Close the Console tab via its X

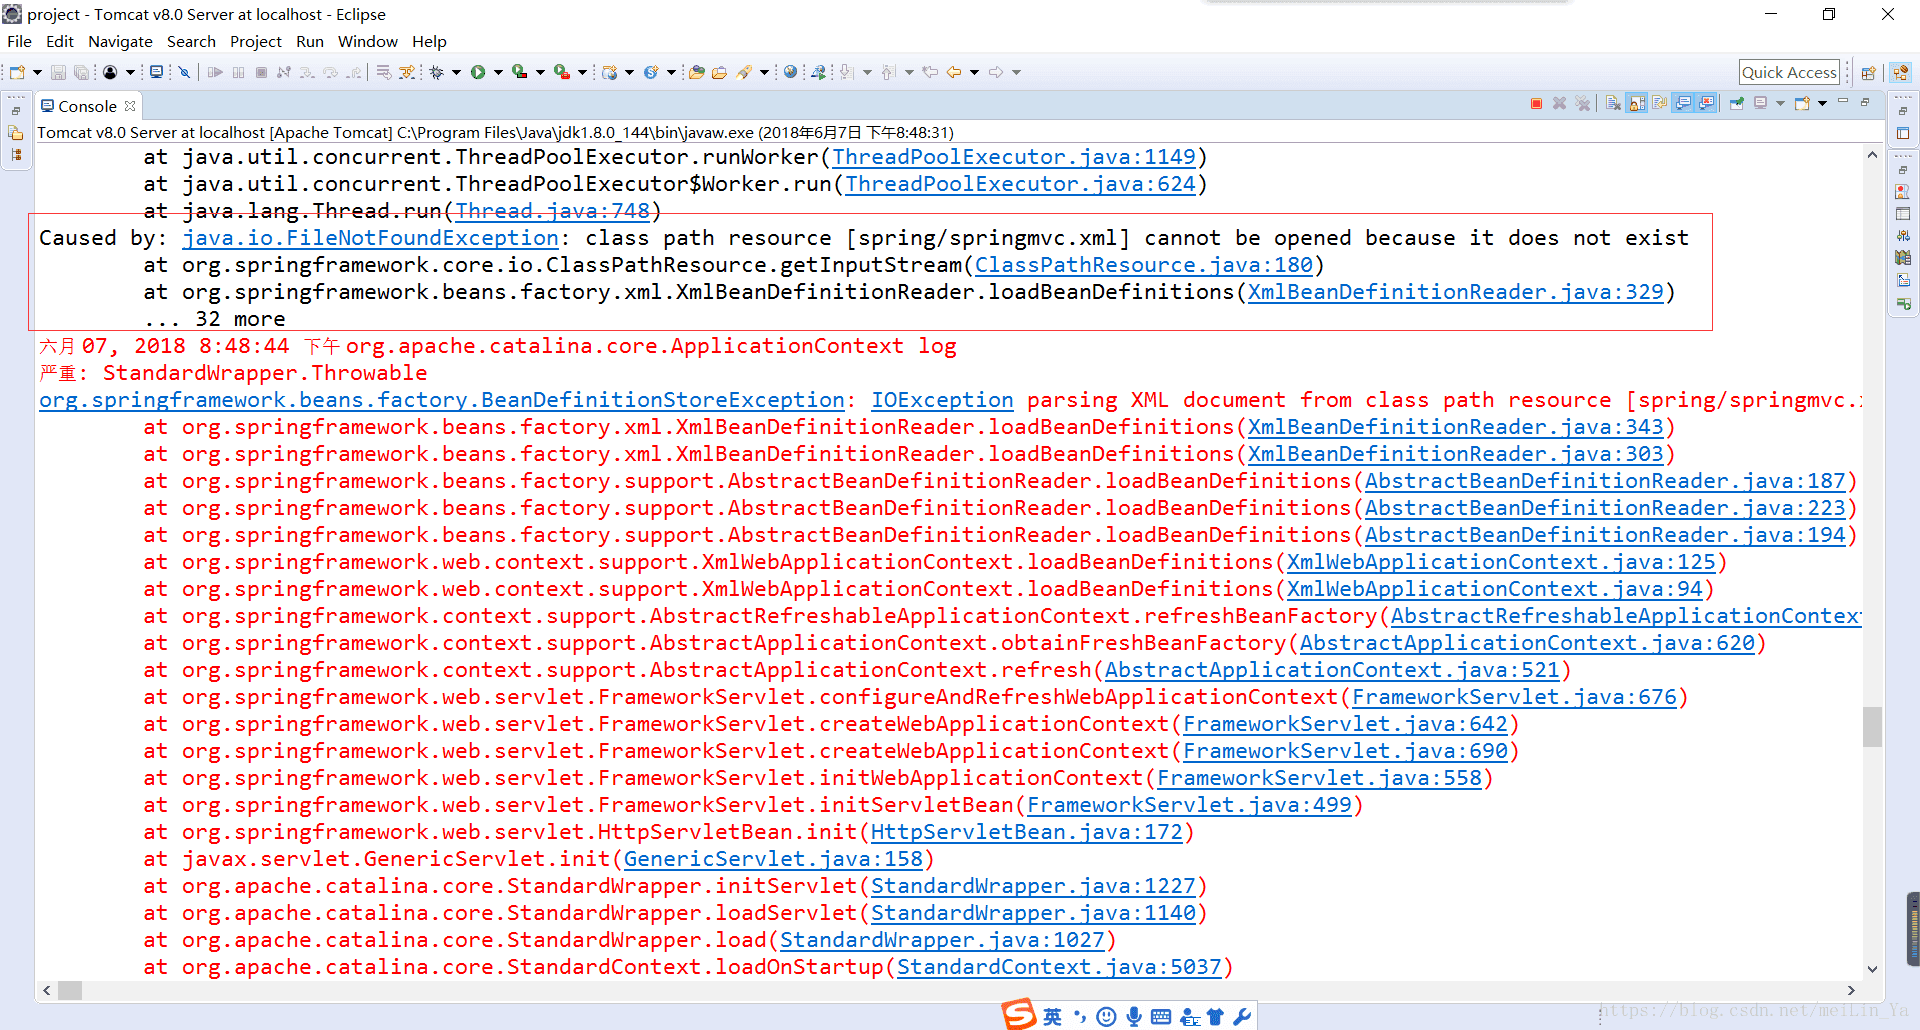point(130,106)
